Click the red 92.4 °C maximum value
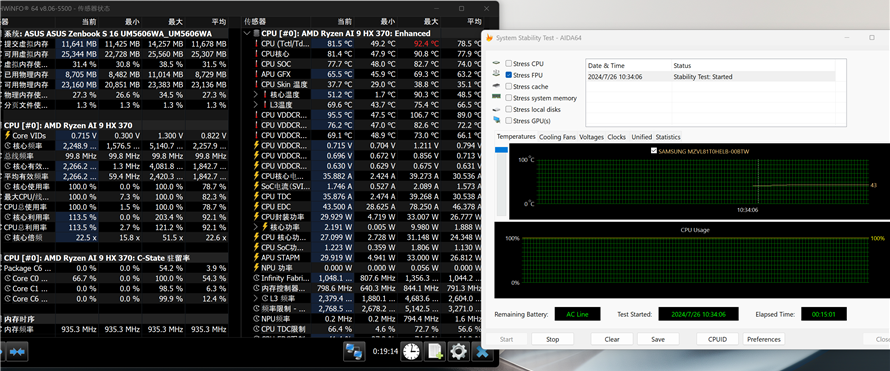The height and width of the screenshot is (371, 890). click(426, 44)
